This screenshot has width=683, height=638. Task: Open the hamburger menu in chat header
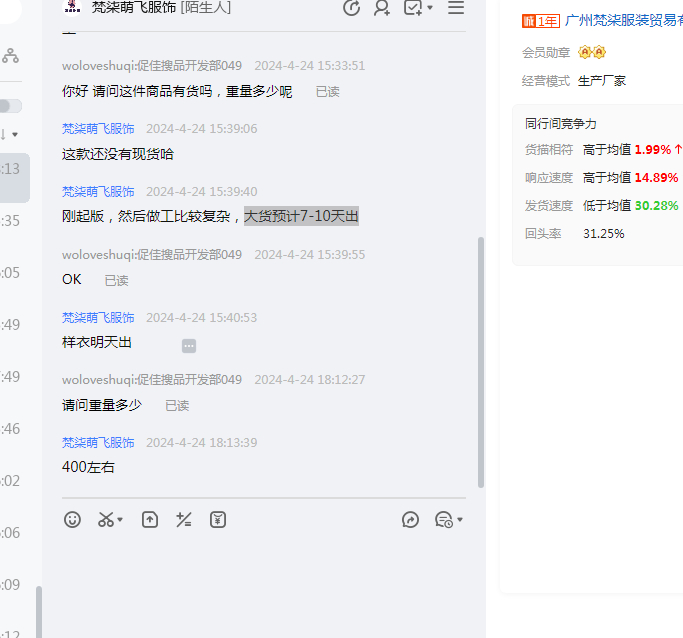[456, 8]
